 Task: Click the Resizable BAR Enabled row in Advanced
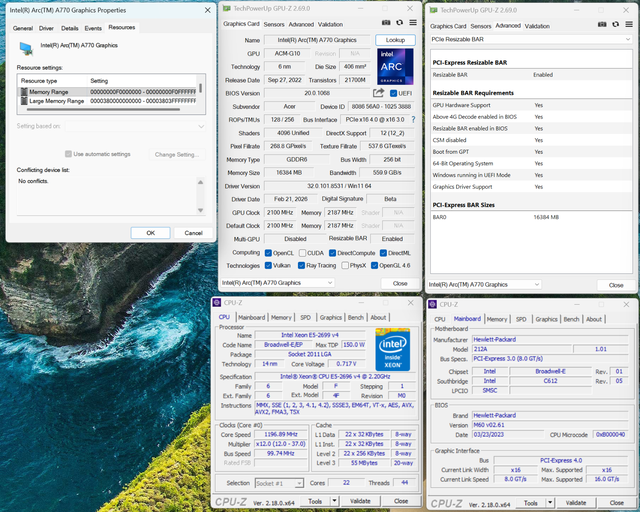[531, 75]
